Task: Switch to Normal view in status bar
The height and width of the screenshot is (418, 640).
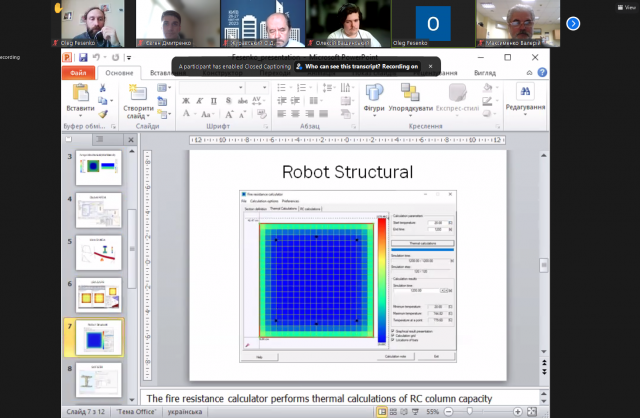Action: (382, 411)
